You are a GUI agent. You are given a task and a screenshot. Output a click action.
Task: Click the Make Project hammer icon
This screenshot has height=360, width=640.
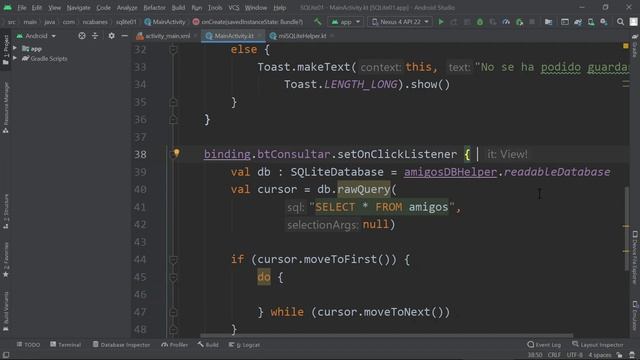click(x=318, y=22)
